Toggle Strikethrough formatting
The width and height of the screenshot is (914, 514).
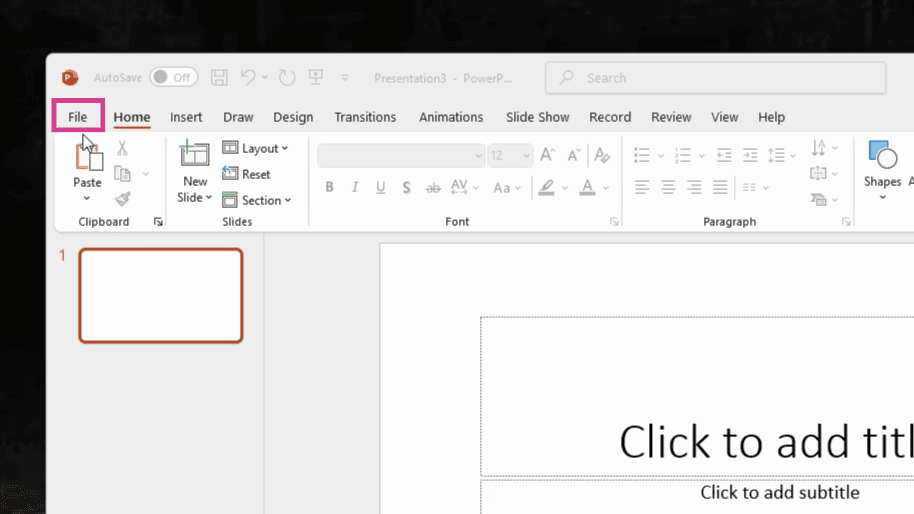(433, 188)
